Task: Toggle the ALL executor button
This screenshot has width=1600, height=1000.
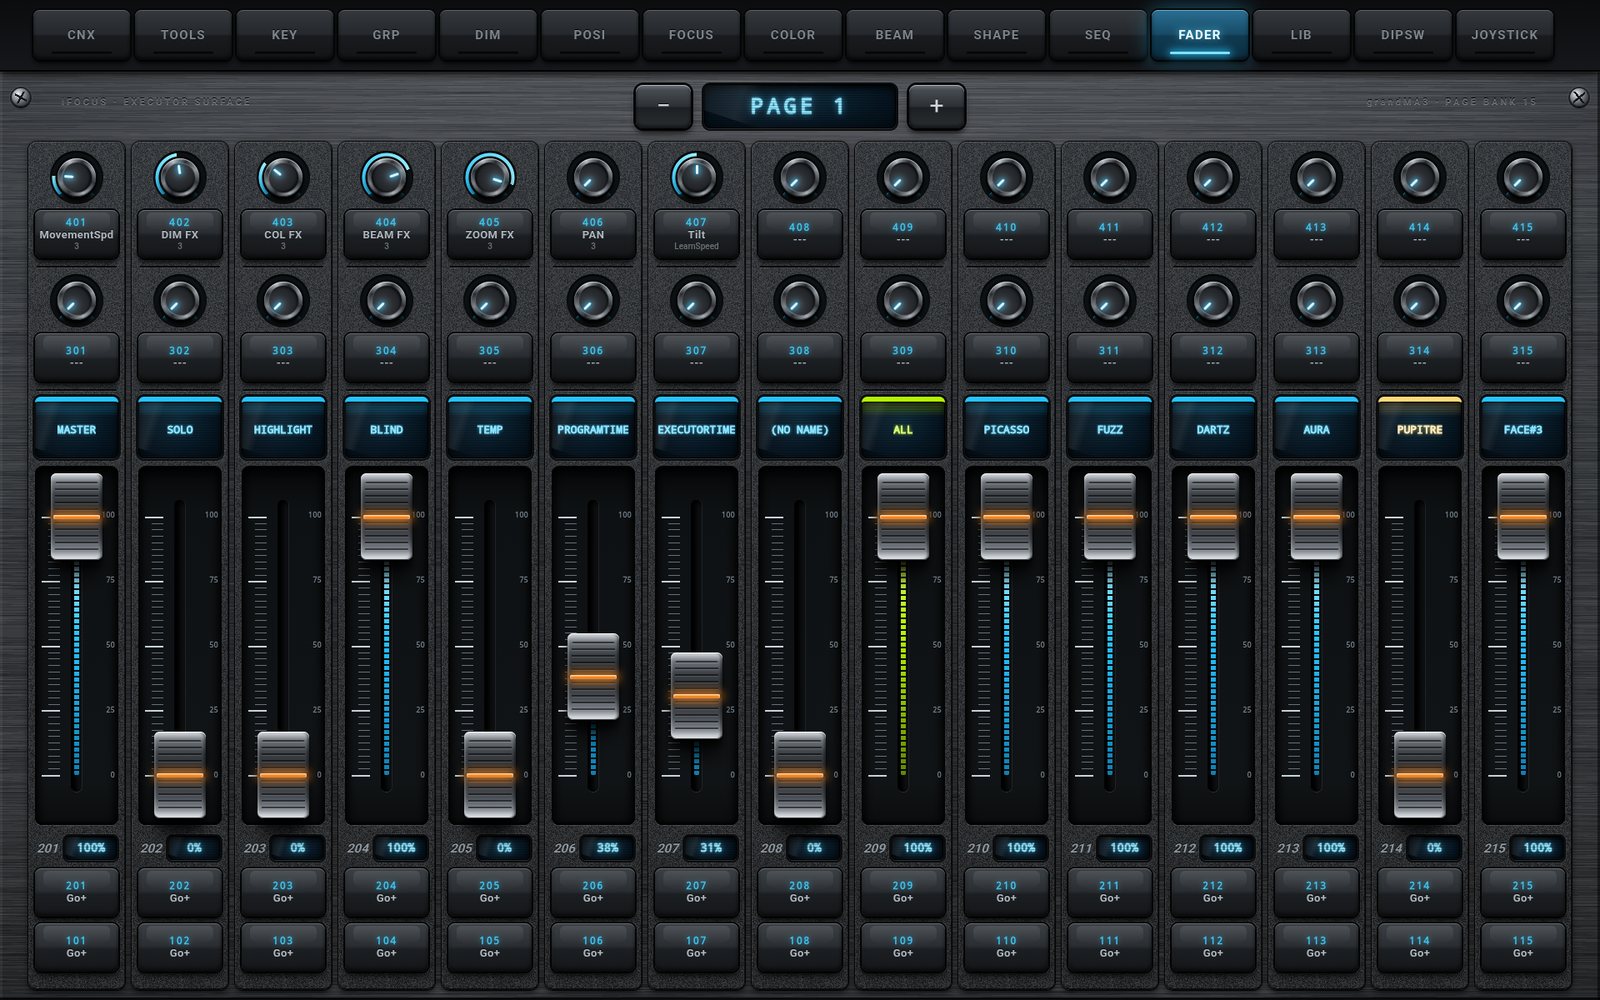Action: pyautogui.click(x=903, y=428)
